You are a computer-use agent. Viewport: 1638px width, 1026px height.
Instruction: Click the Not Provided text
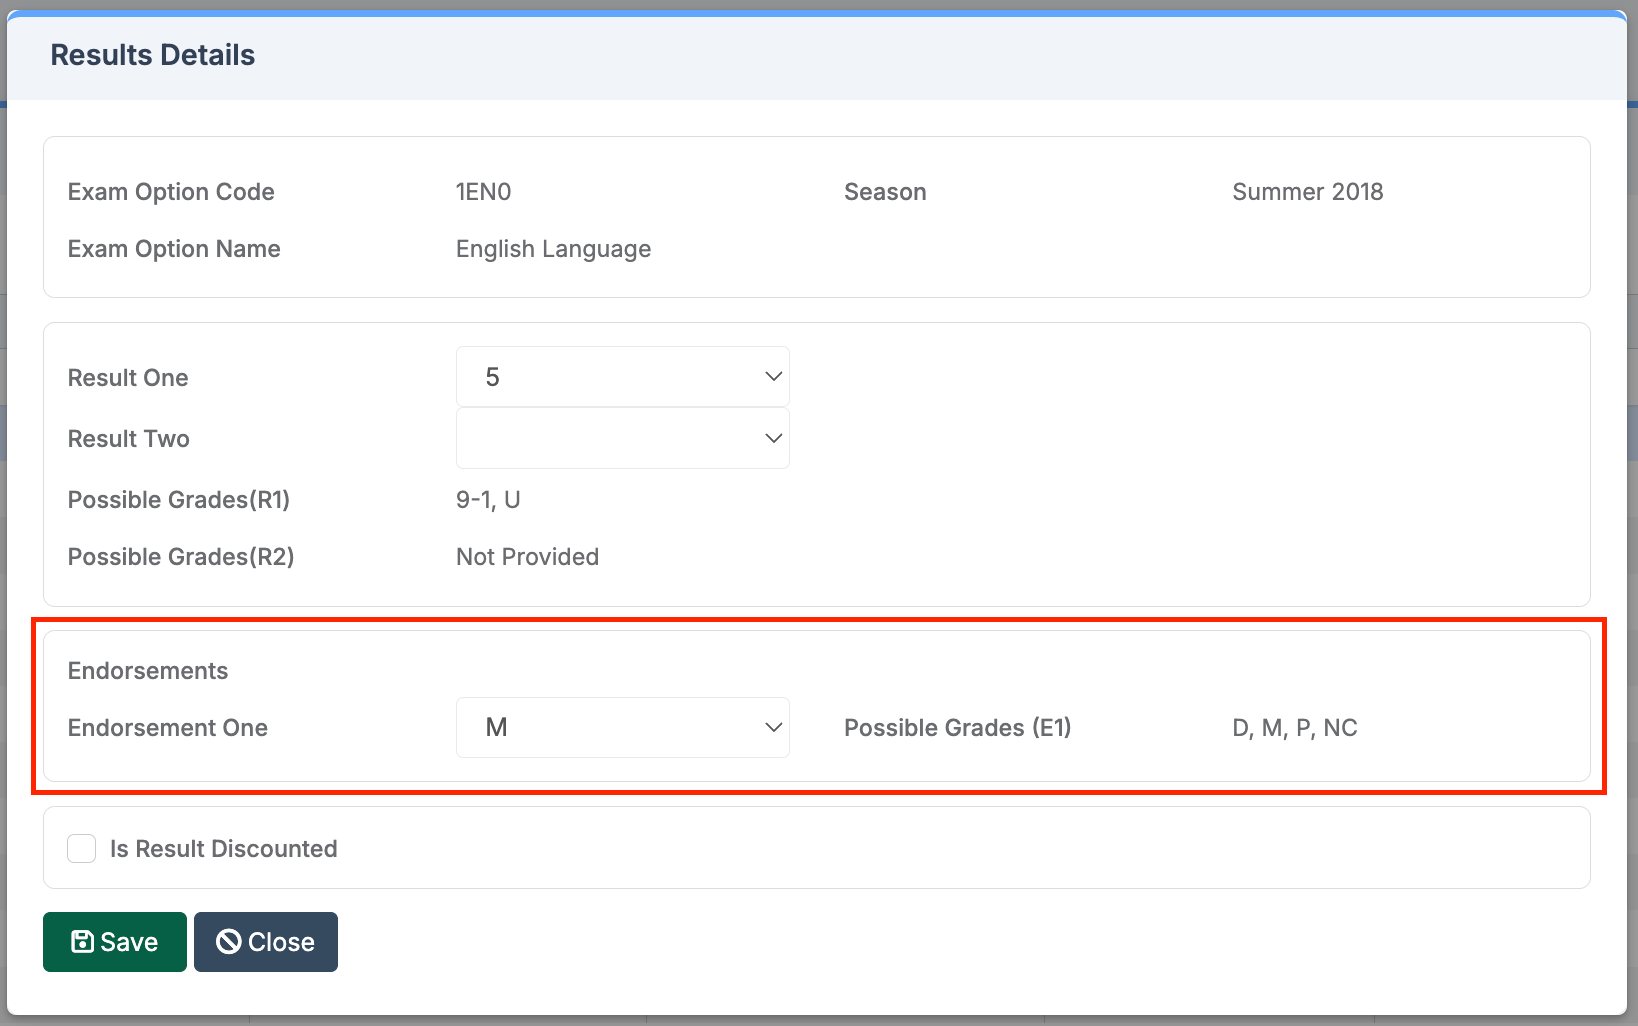[x=527, y=557]
